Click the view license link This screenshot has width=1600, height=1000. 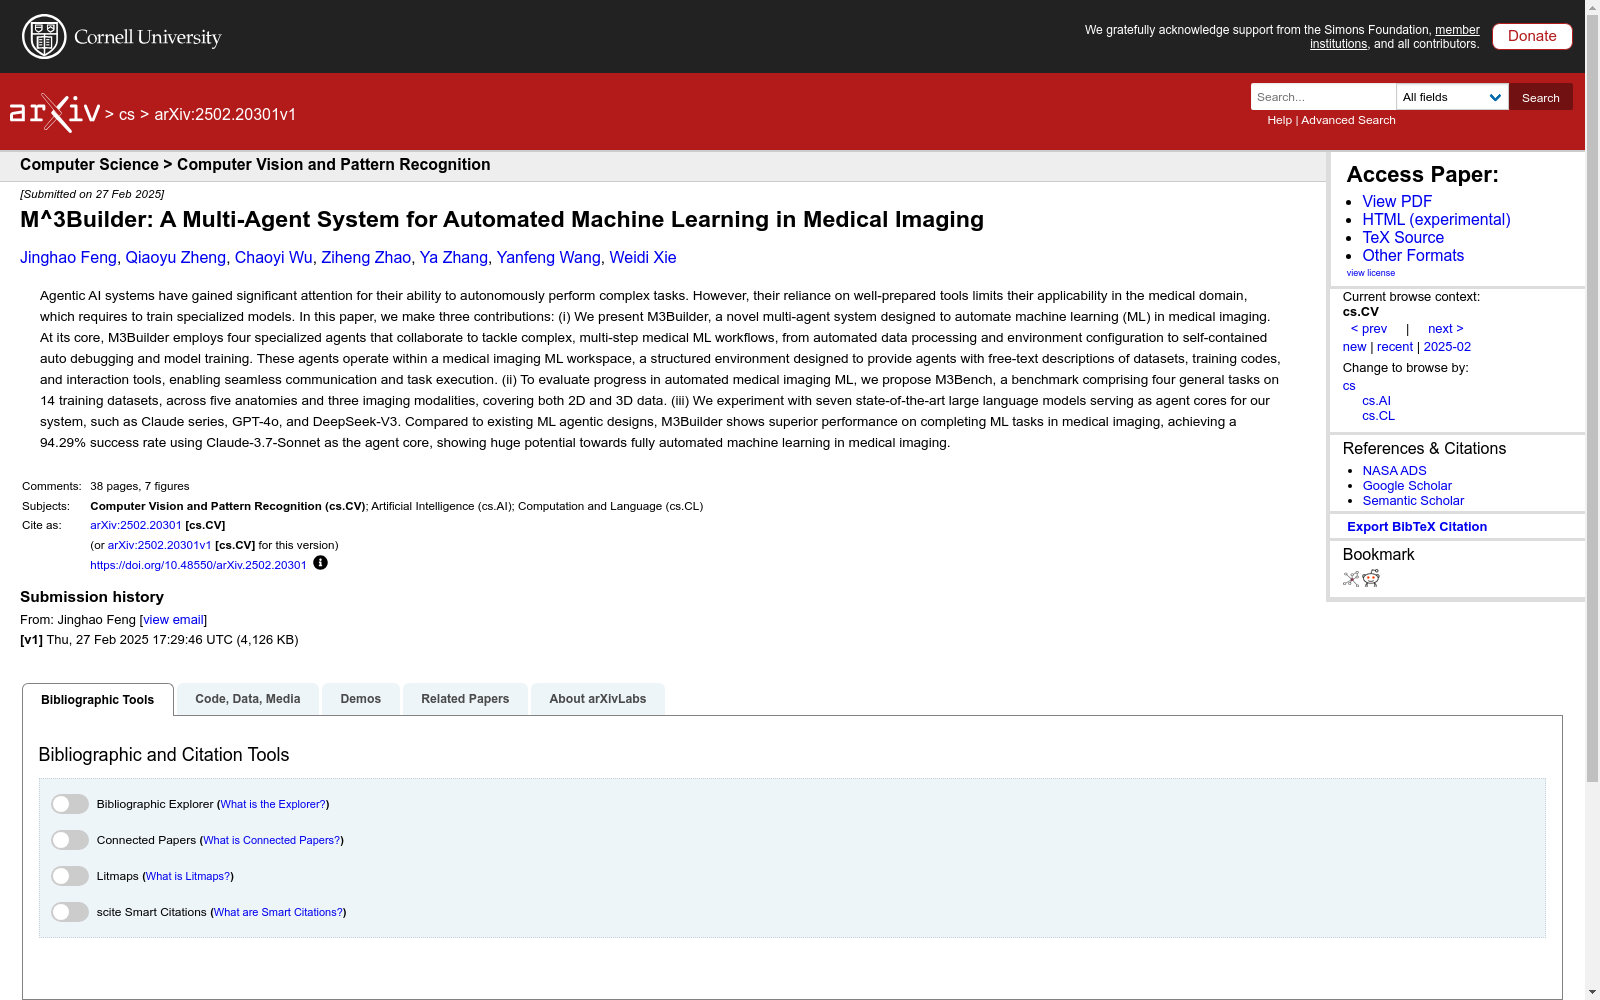(1371, 273)
